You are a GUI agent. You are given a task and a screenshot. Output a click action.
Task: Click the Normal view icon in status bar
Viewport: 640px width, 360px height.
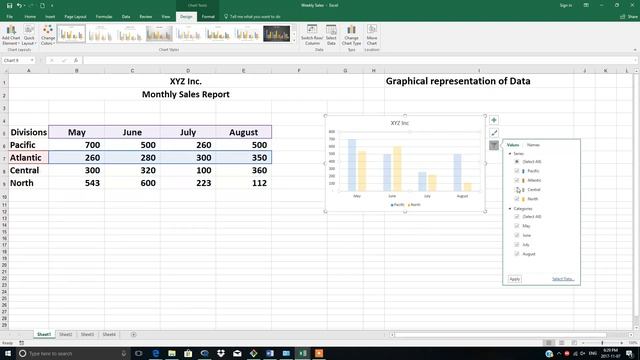[x=549, y=343]
